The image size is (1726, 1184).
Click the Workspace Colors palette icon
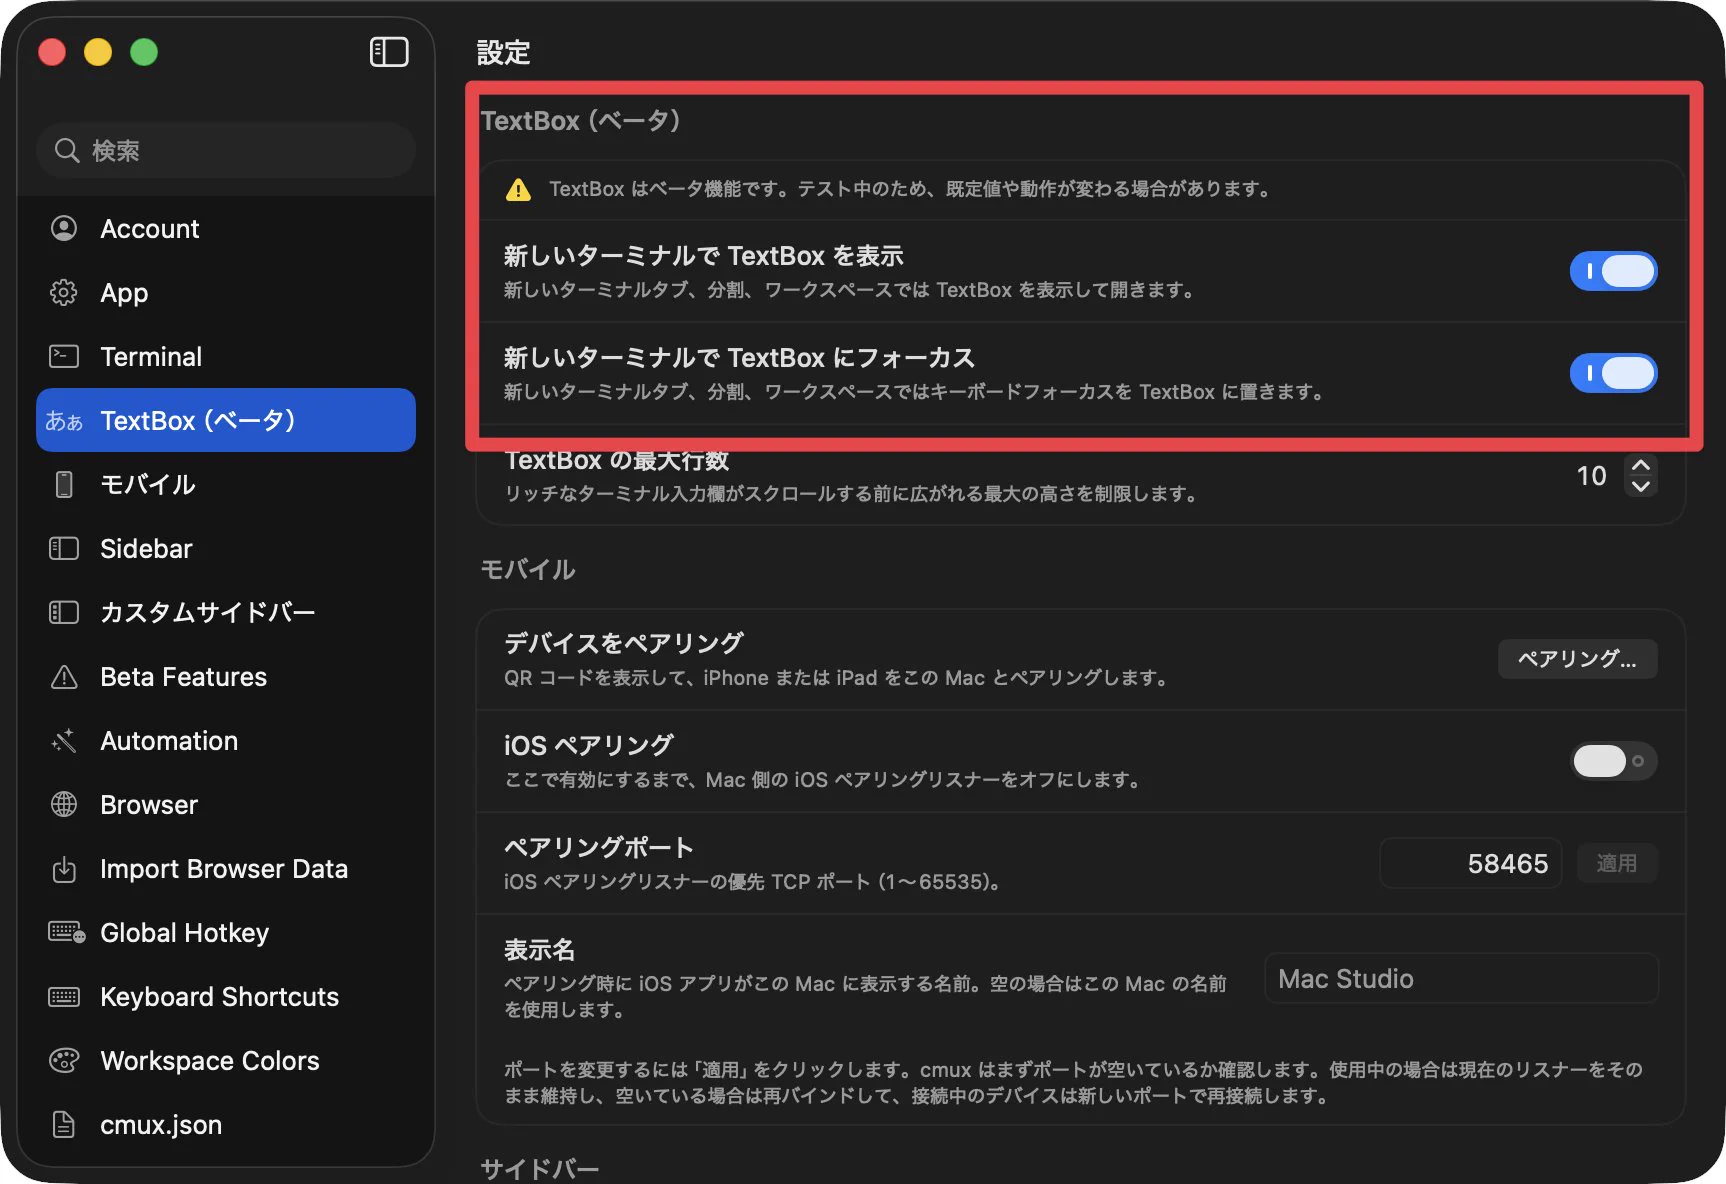[x=64, y=1060]
